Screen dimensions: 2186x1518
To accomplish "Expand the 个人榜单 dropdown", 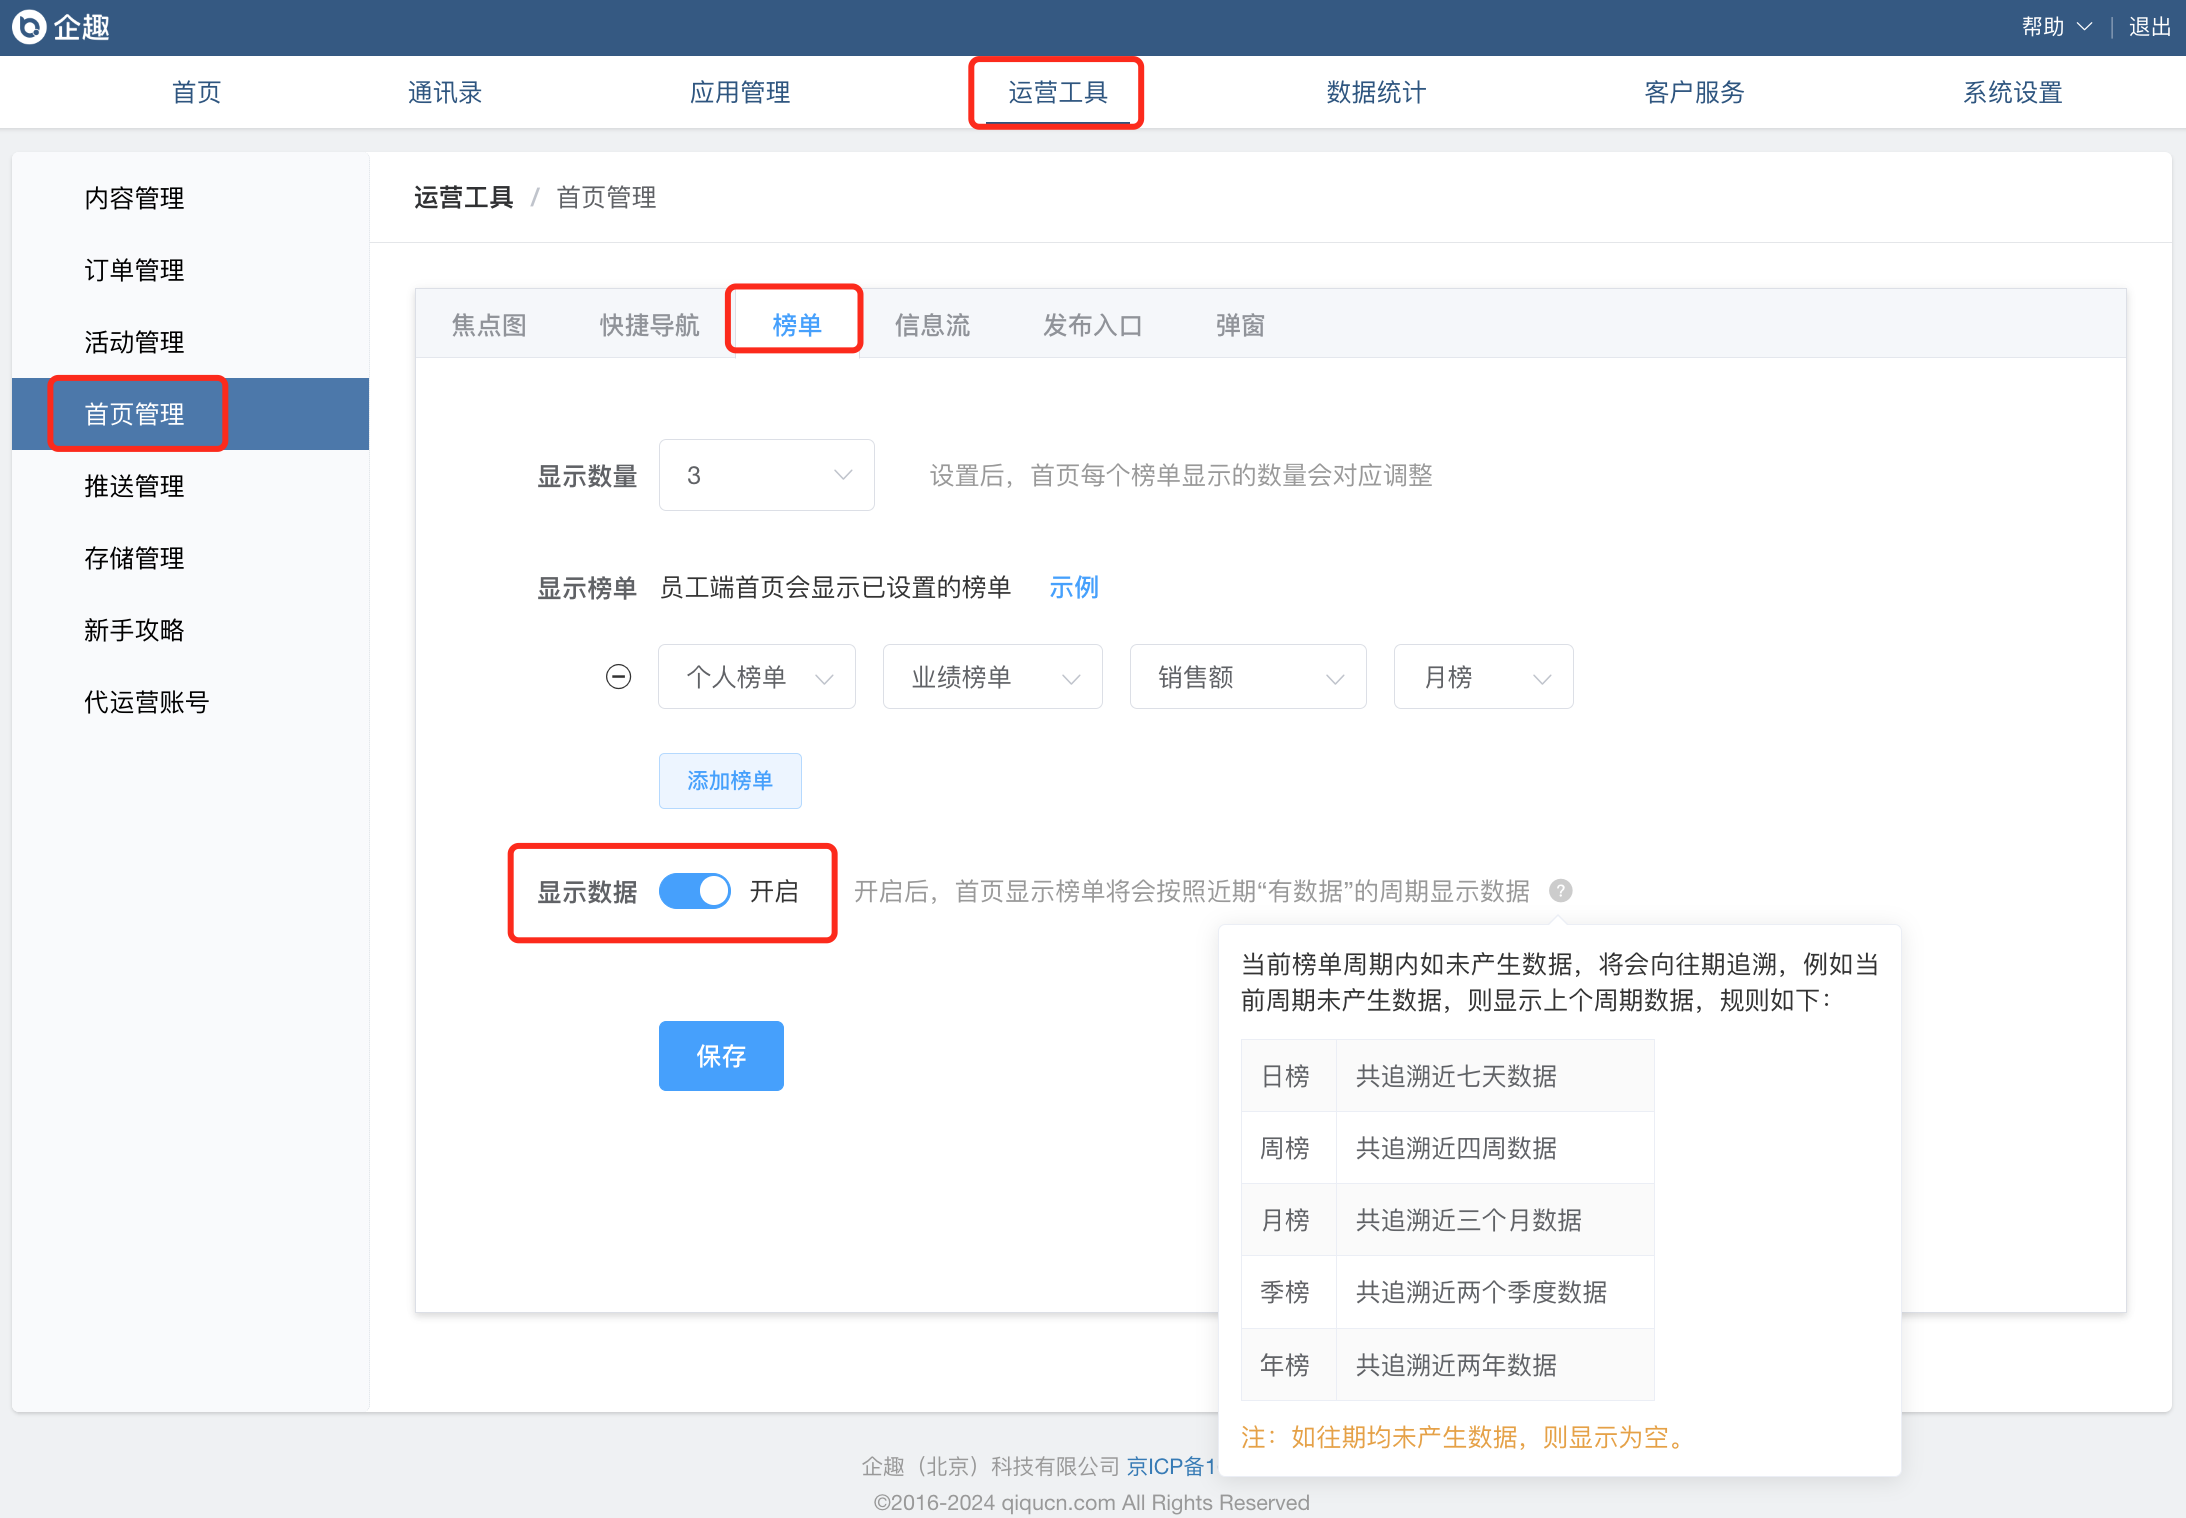I will pyautogui.click(x=757, y=677).
